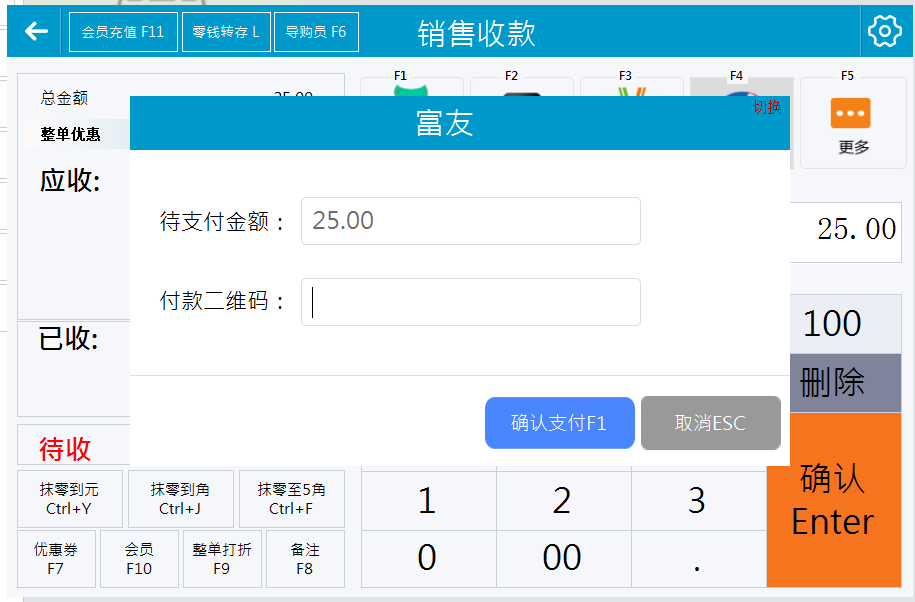Click the 确认支付F1 confirm payment button
The image size is (915, 602).
click(560, 423)
